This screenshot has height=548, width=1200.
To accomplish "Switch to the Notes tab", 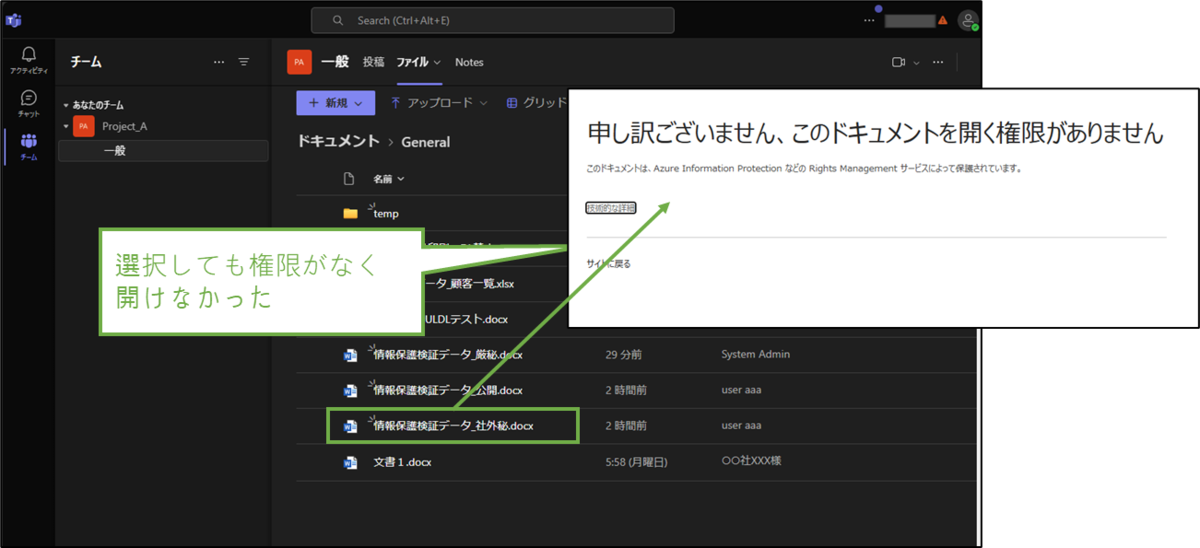I will coord(469,62).
